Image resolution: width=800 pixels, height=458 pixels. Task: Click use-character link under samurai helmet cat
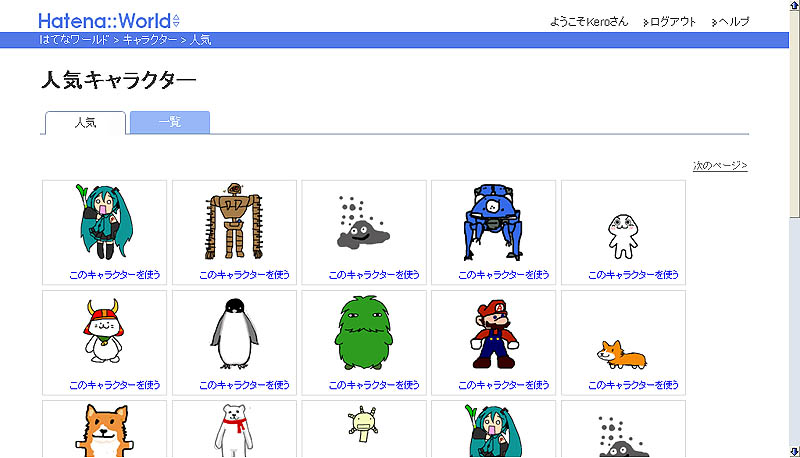click(115, 385)
